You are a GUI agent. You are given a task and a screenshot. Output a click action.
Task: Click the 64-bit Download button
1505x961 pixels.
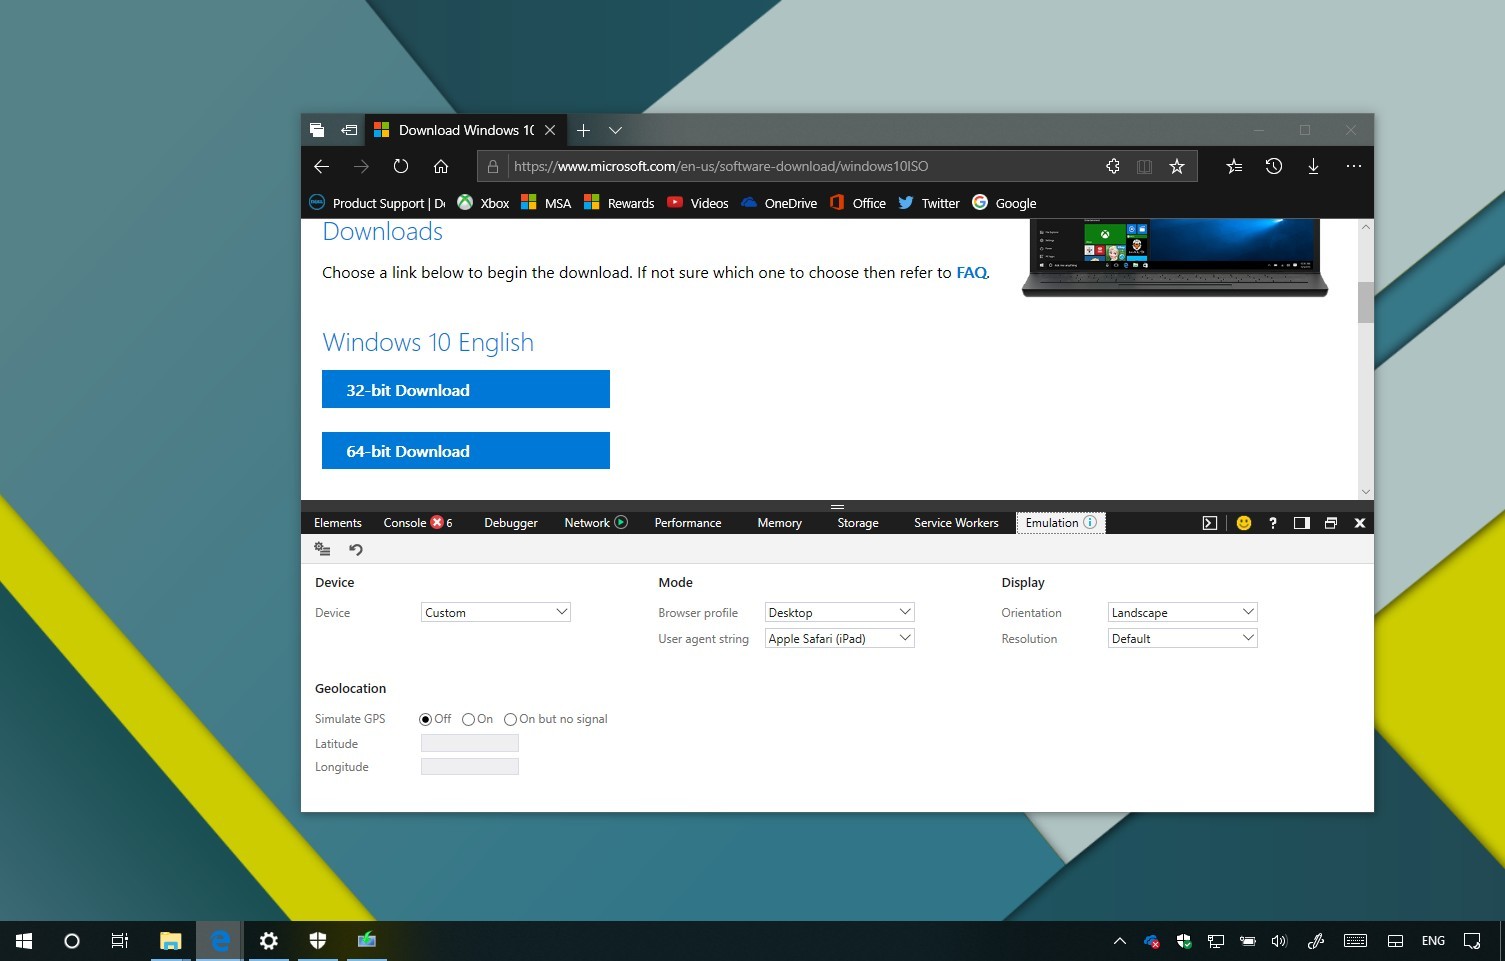point(466,450)
